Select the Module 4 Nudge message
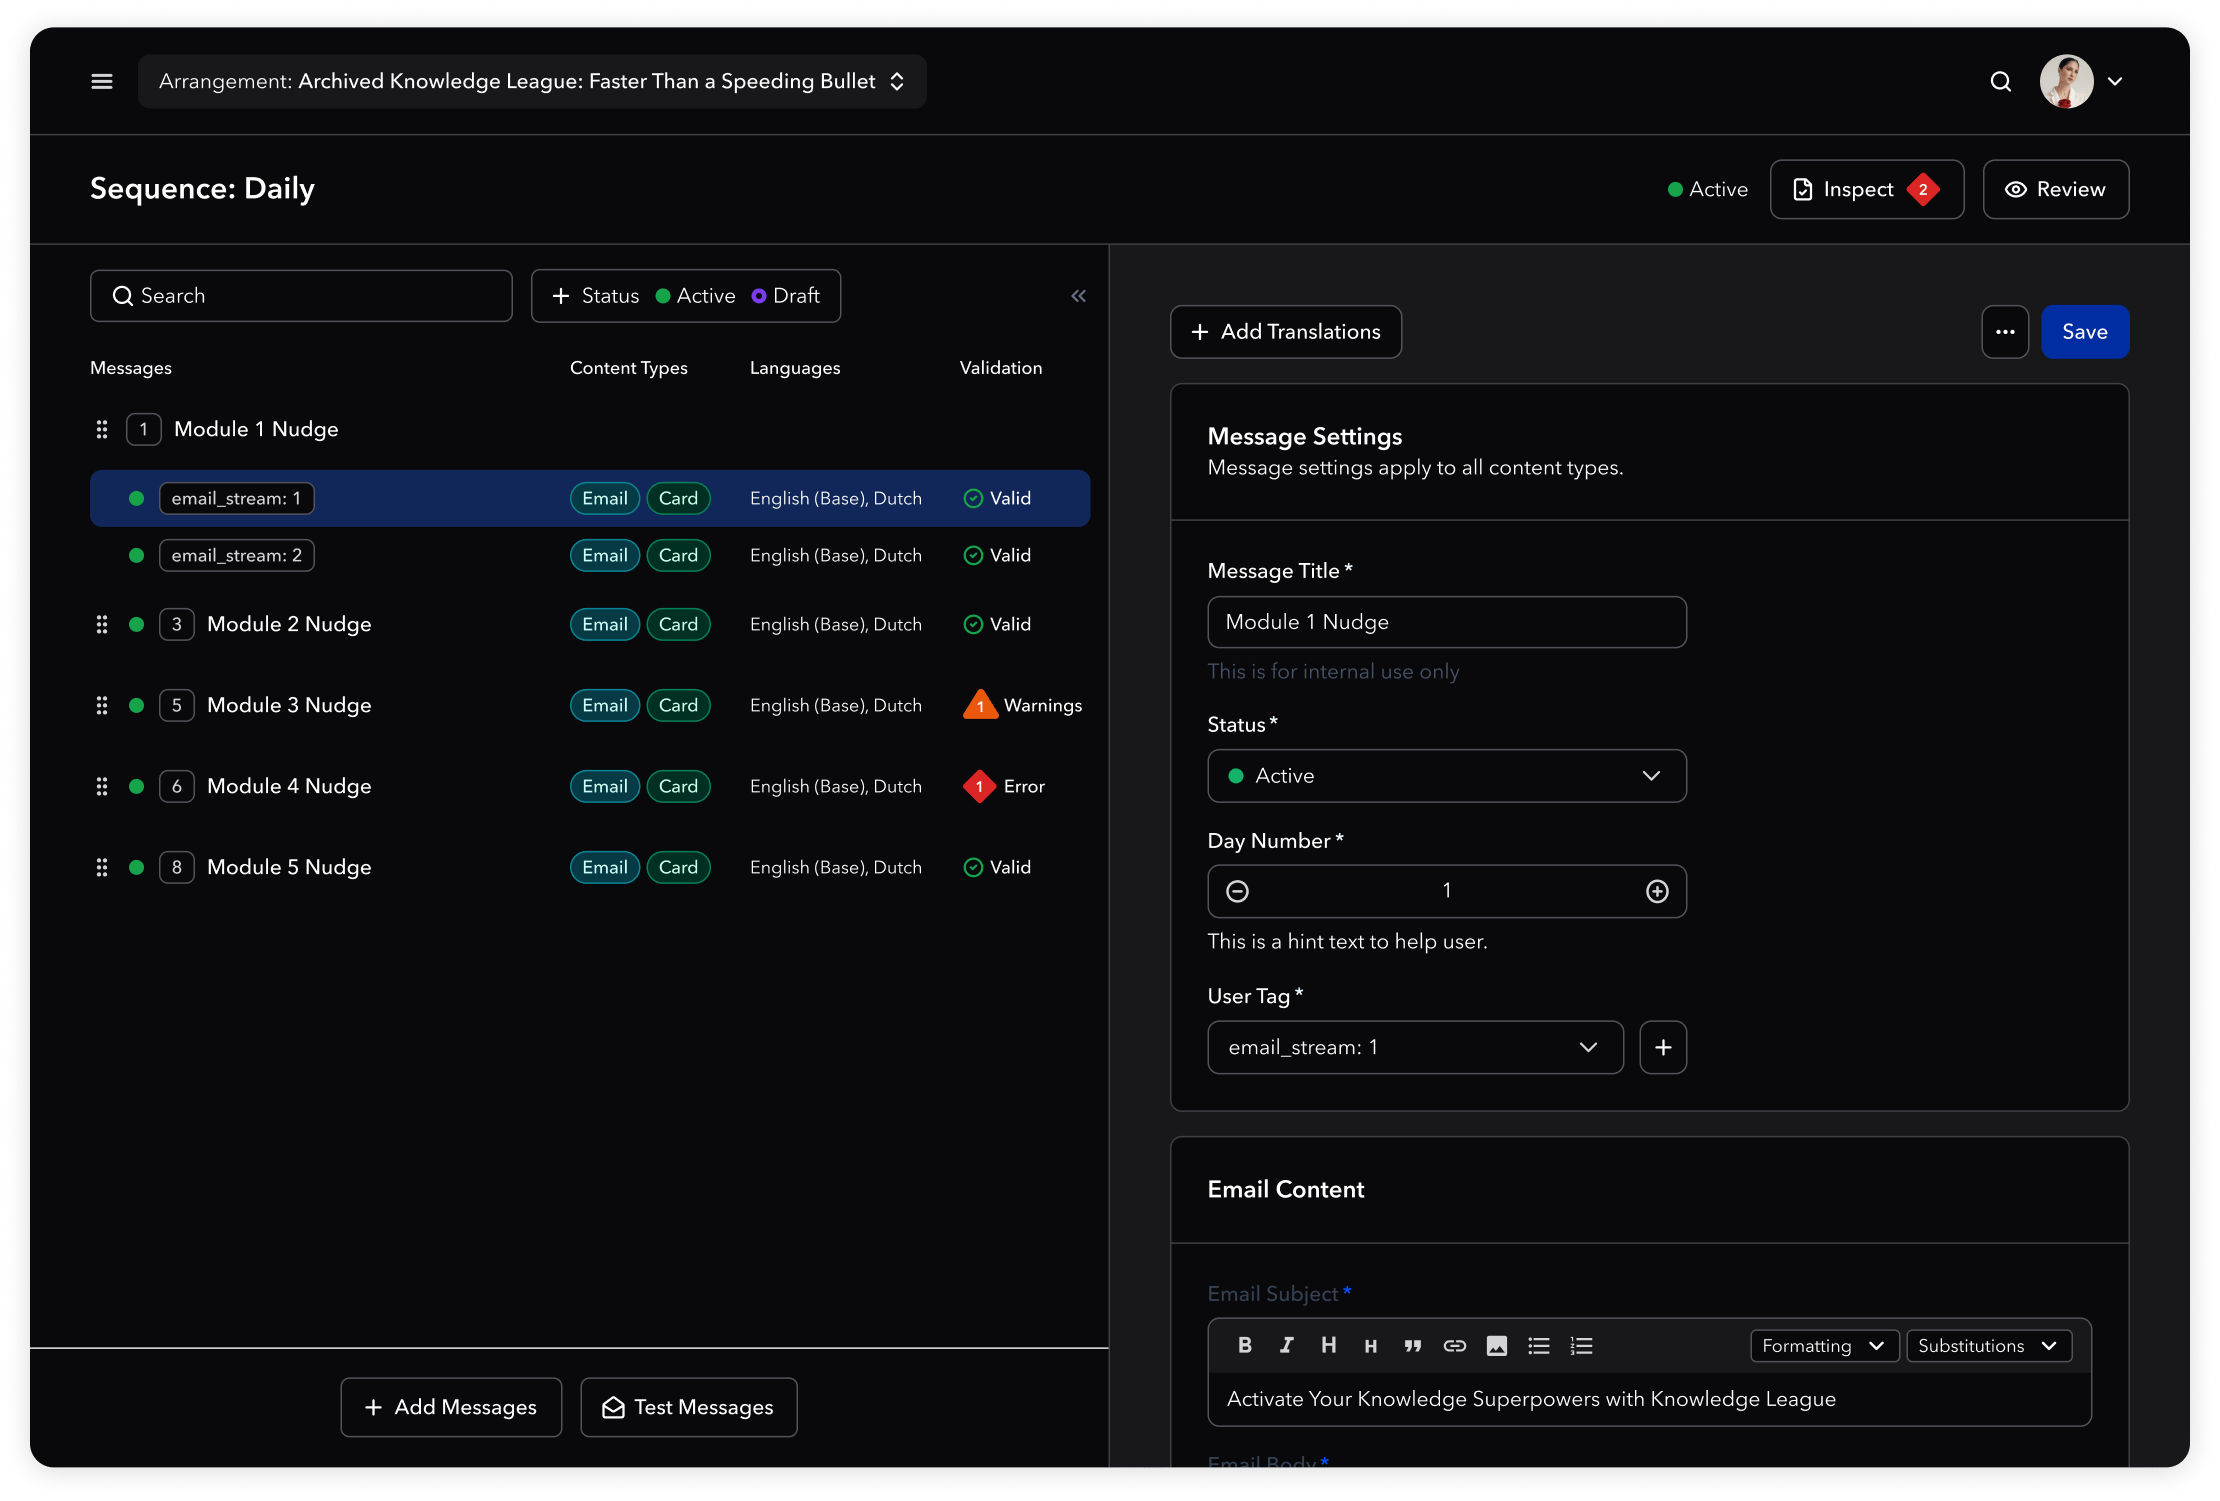 [289, 787]
